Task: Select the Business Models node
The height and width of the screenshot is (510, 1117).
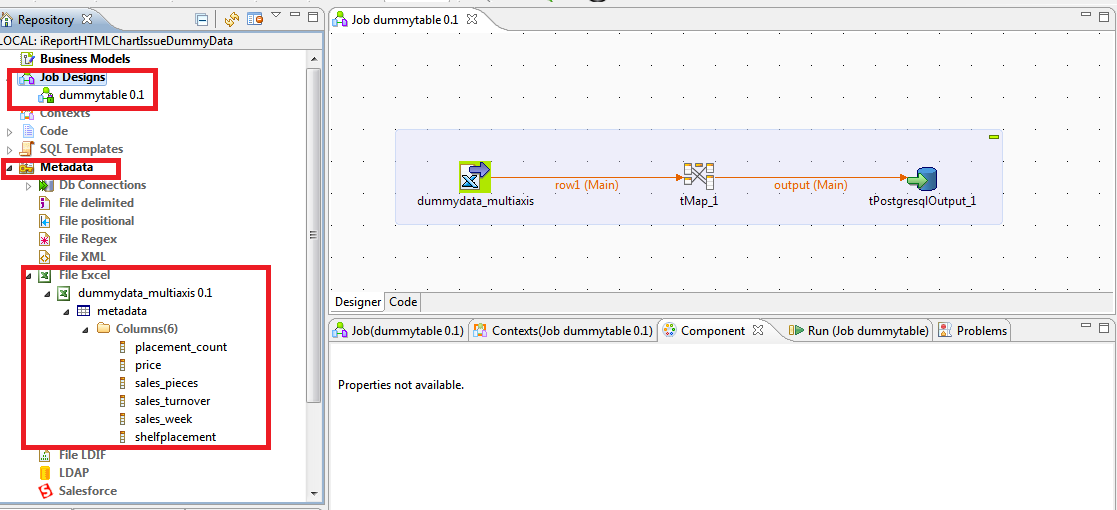Action: click(x=85, y=59)
